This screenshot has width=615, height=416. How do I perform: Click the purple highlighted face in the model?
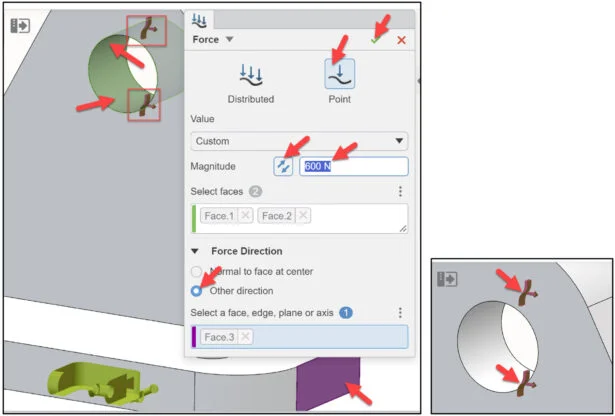[328, 380]
